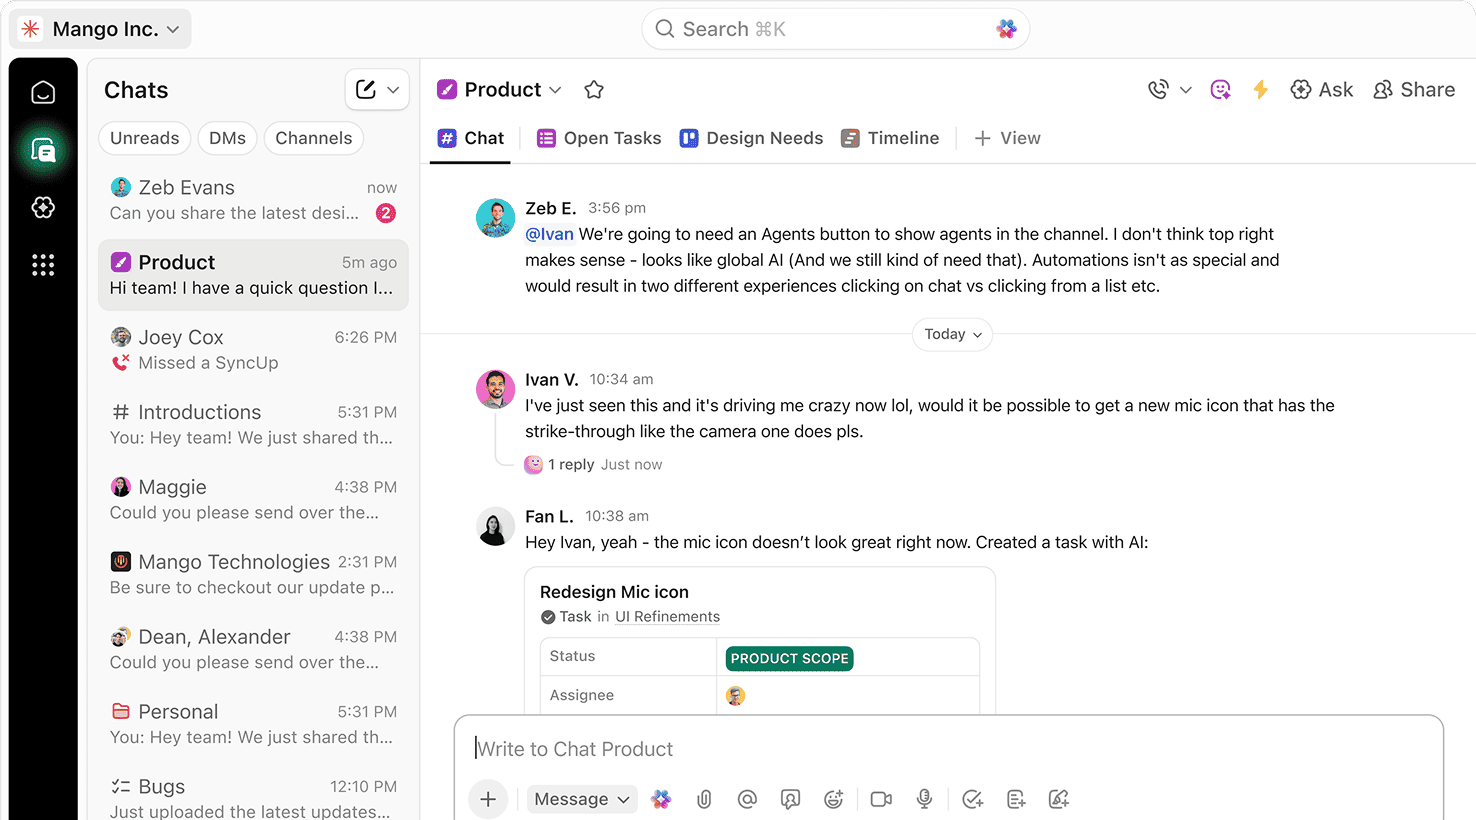Viewport: 1476px width, 820px height.
Task: Click the Share button
Action: tap(1414, 89)
